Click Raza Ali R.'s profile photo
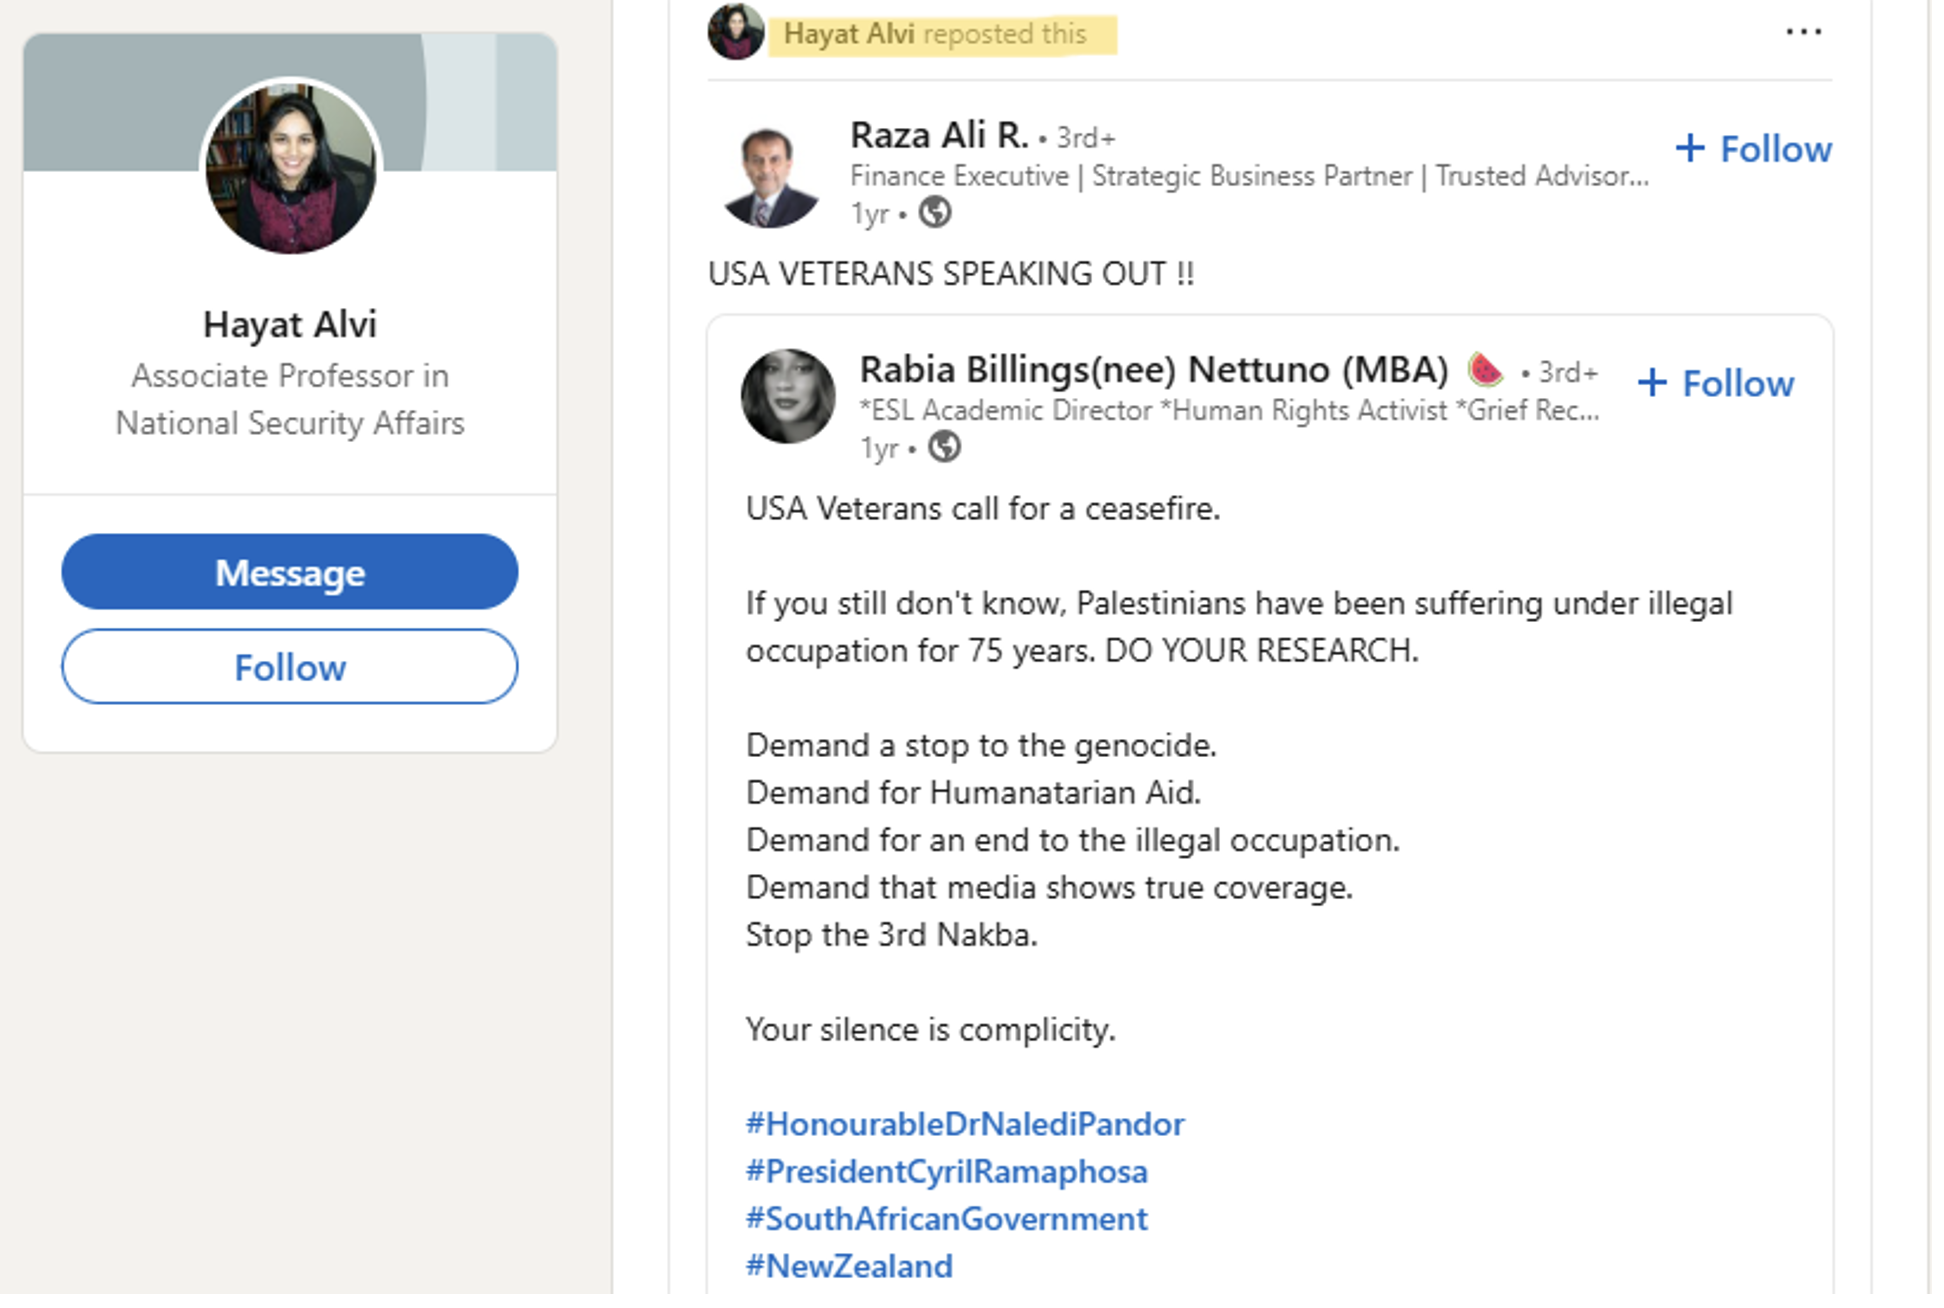 [x=770, y=177]
